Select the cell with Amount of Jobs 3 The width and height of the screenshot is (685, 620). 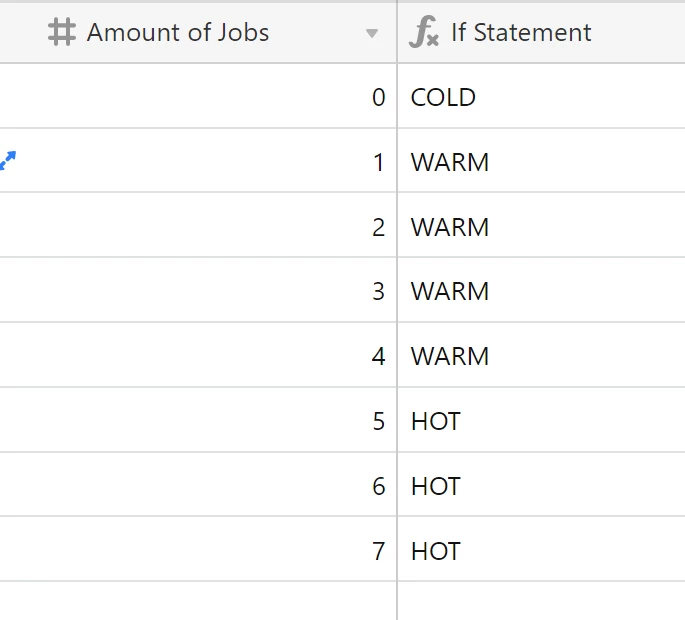(x=198, y=290)
